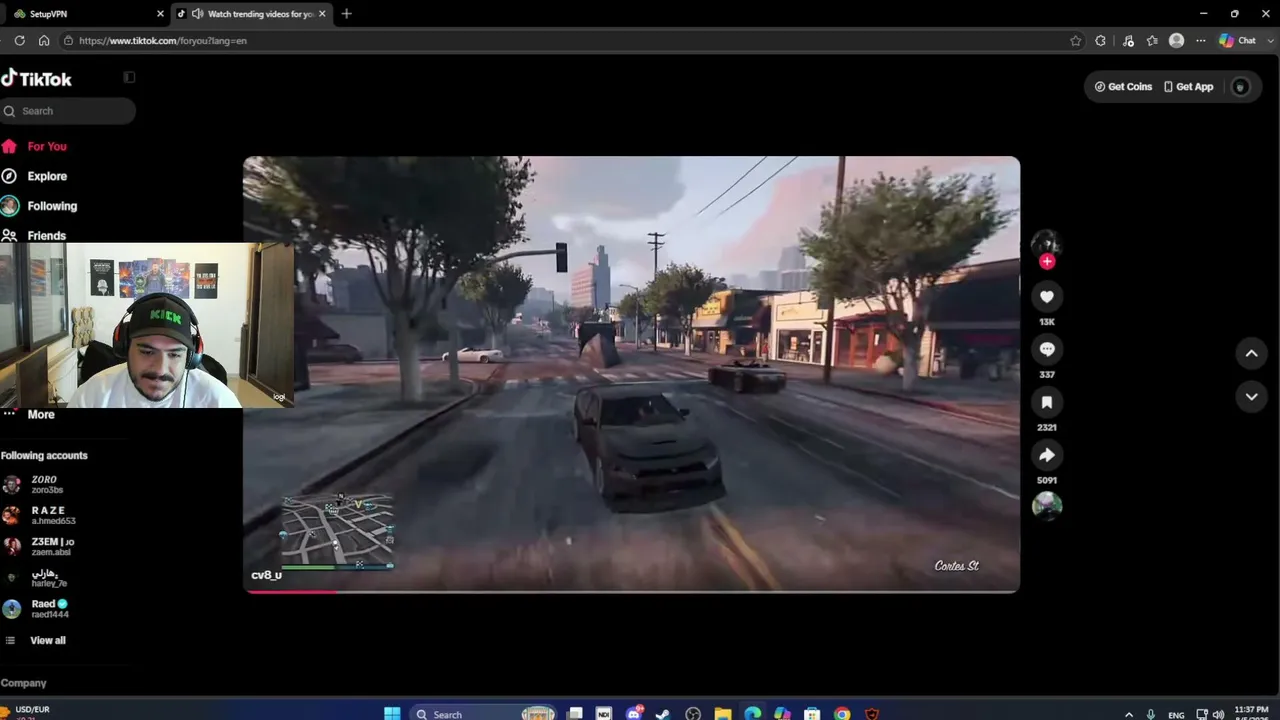This screenshot has height=720, width=1280.
Task: Select the Watch trending videos tab
Action: coord(251,14)
